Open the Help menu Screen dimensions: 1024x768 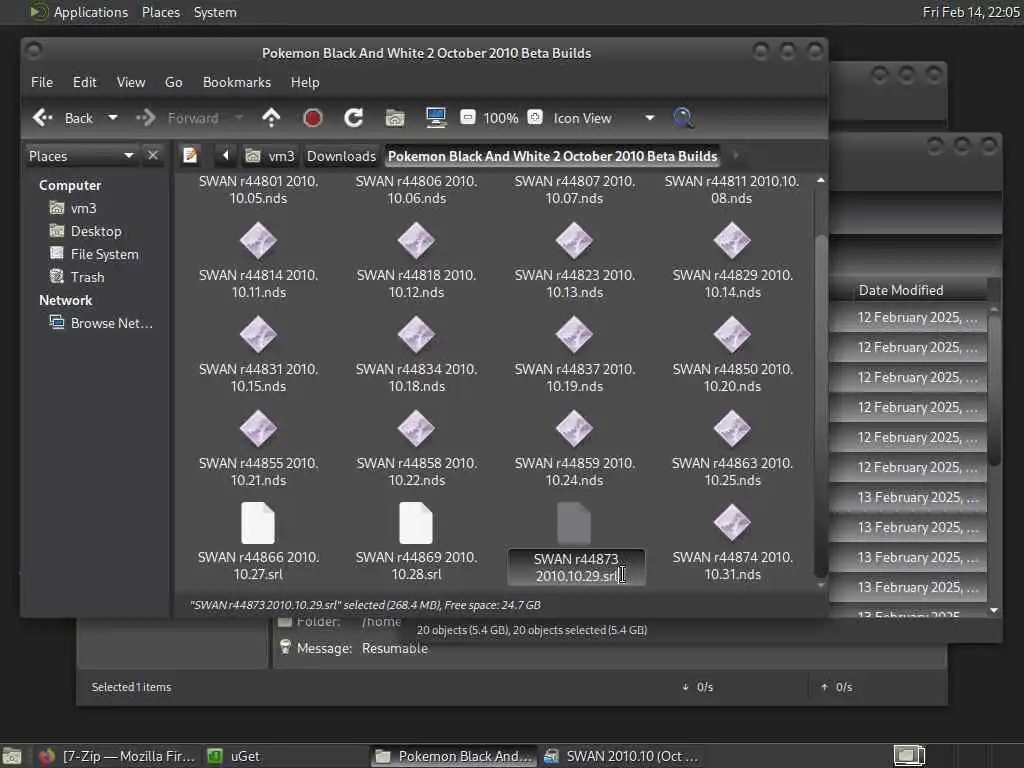[305, 82]
